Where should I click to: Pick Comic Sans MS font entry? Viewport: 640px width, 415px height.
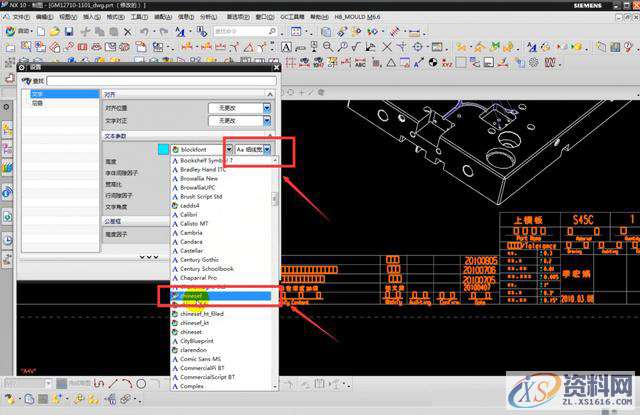click(x=201, y=358)
